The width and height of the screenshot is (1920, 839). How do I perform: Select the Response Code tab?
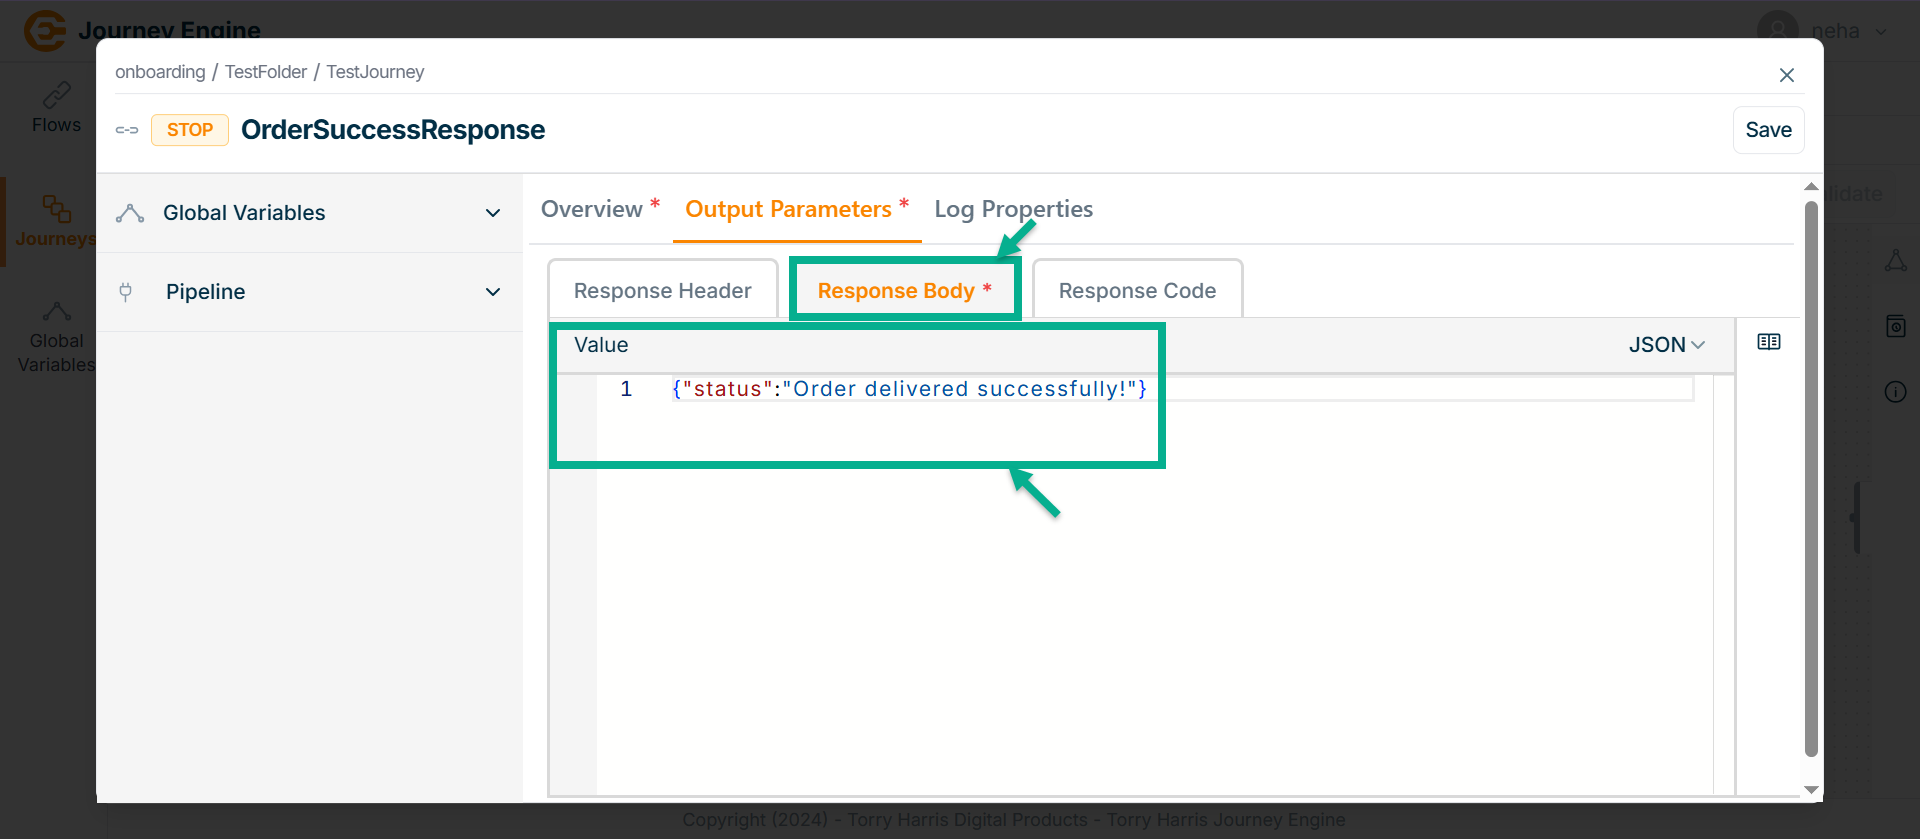tap(1137, 291)
